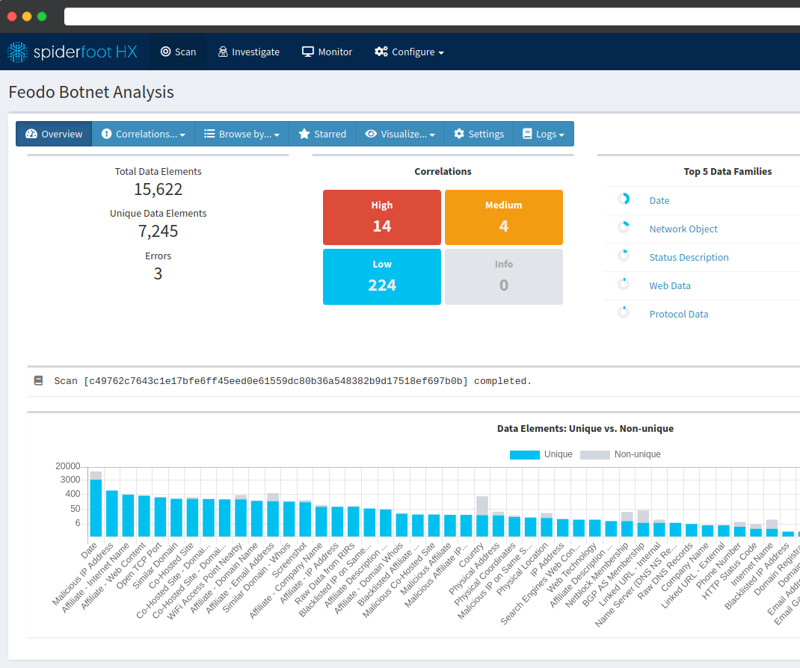Click the Overview dashboard gauge icon
Screen dimensions: 800x668
[31, 134]
